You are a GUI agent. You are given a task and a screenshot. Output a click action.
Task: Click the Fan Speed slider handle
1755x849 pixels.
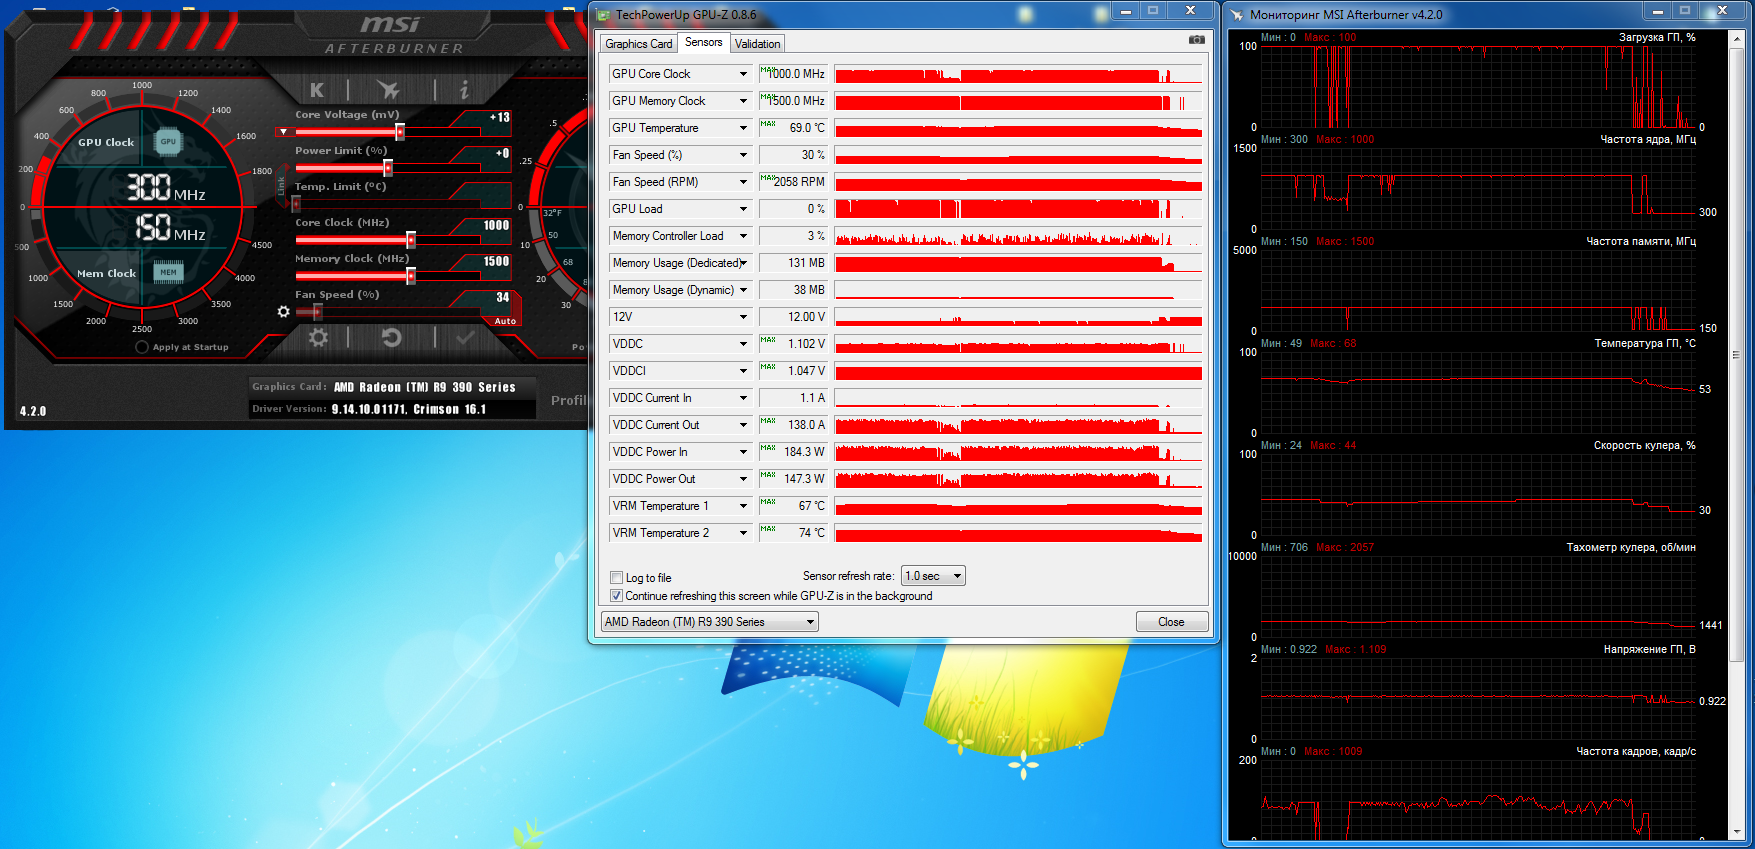318,312
